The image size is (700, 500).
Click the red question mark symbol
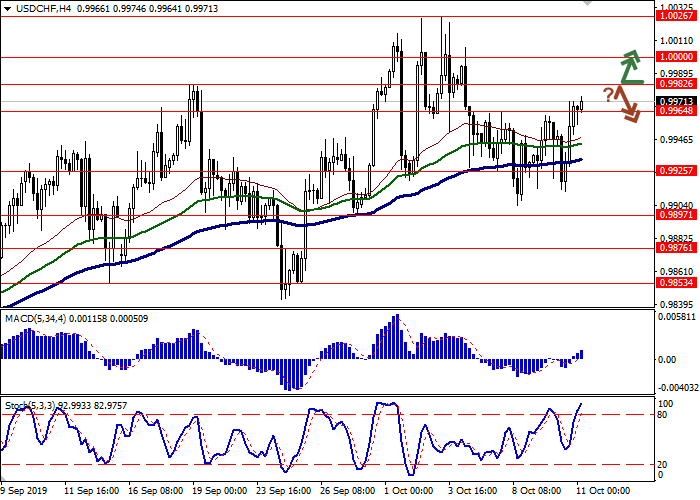coord(607,94)
